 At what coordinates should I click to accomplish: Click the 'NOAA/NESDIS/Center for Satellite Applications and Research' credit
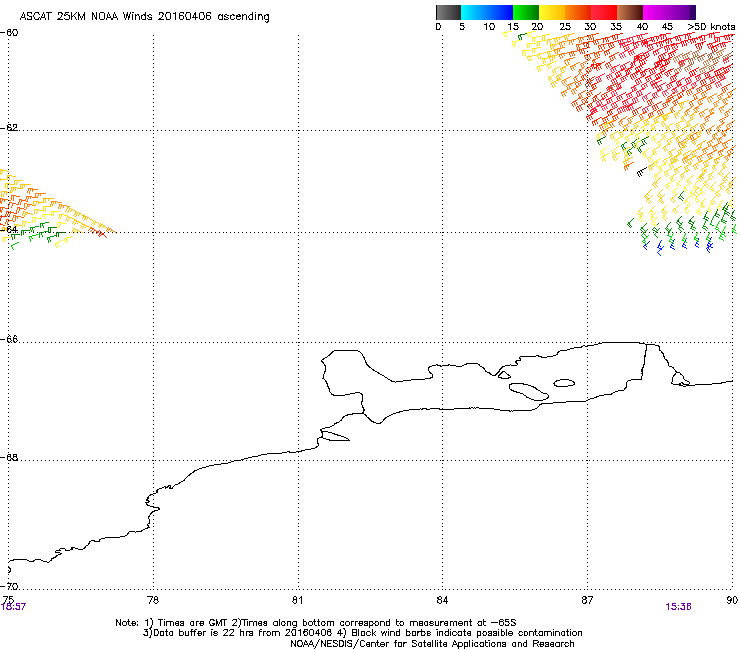pyautogui.click(x=432, y=644)
